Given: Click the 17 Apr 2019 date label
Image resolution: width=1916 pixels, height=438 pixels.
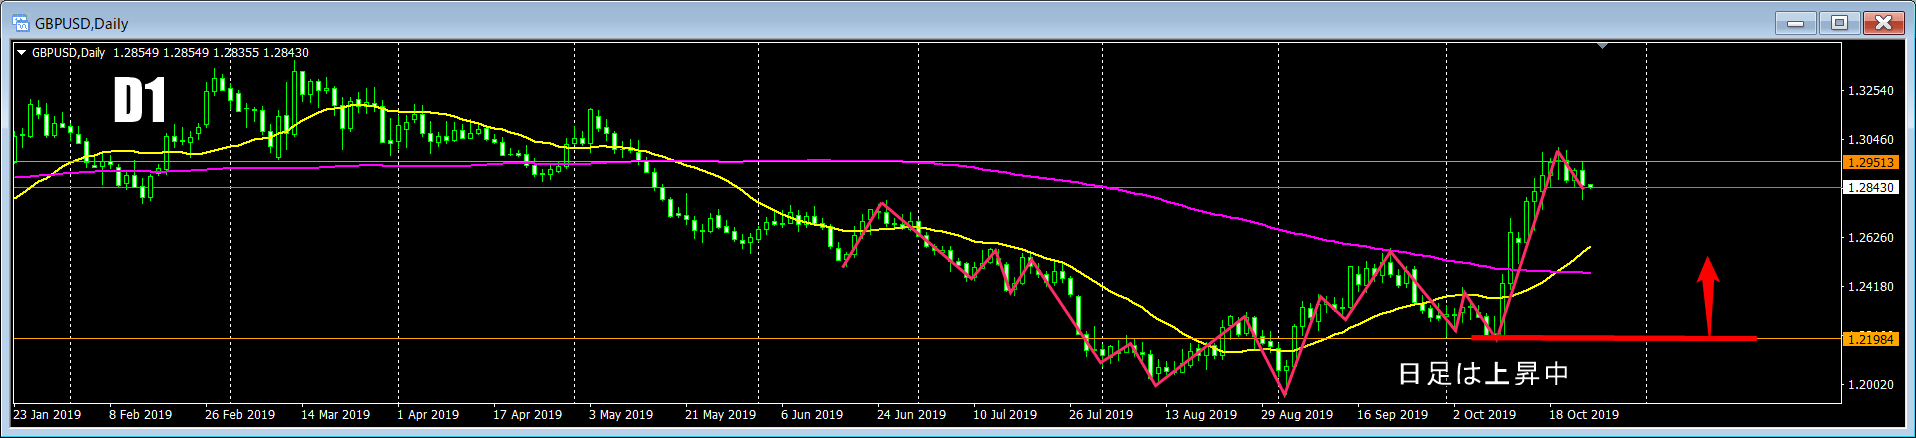Looking at the screenshot, I should (527, 414).
